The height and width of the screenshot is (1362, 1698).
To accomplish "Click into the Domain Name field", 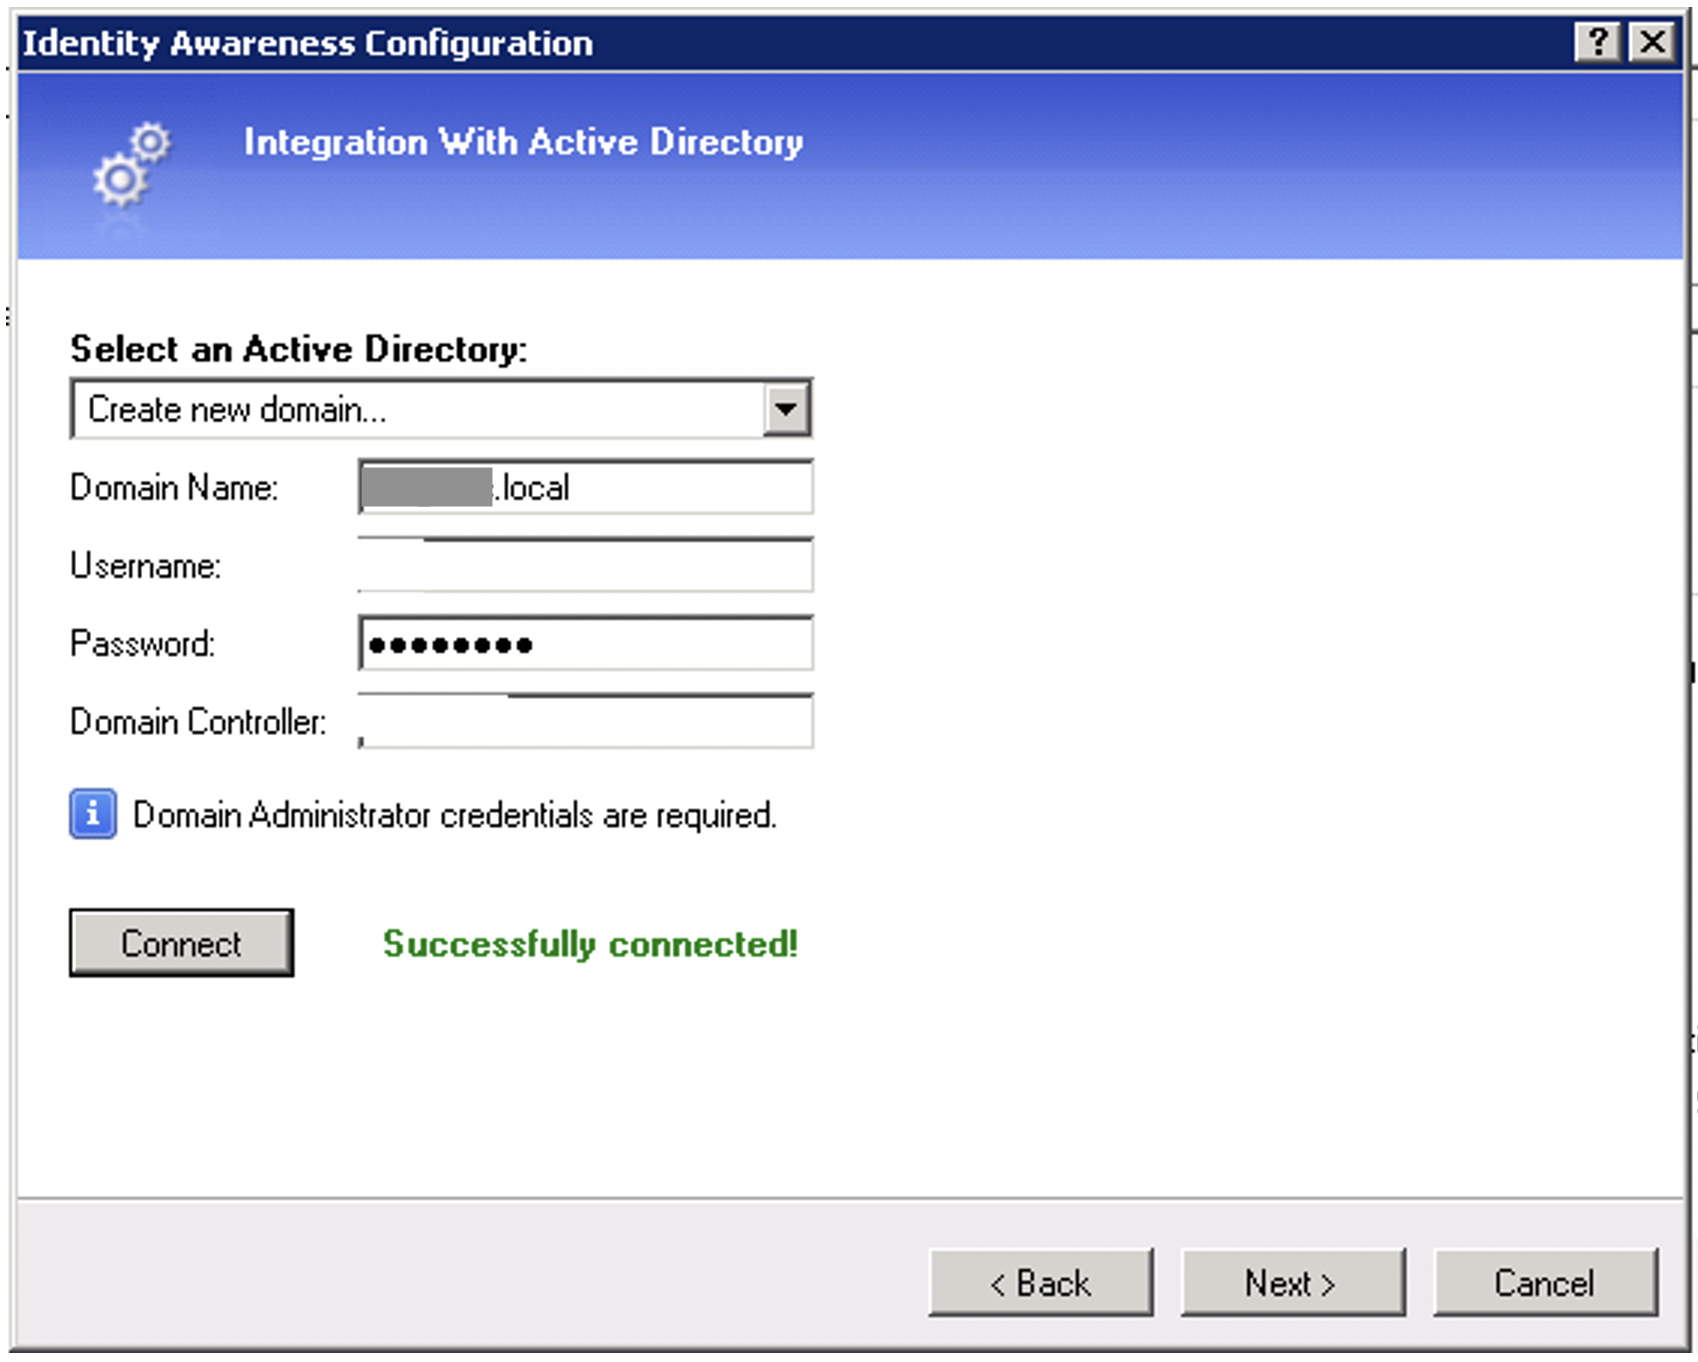I will pyautogui.click(x=585, y=487).
